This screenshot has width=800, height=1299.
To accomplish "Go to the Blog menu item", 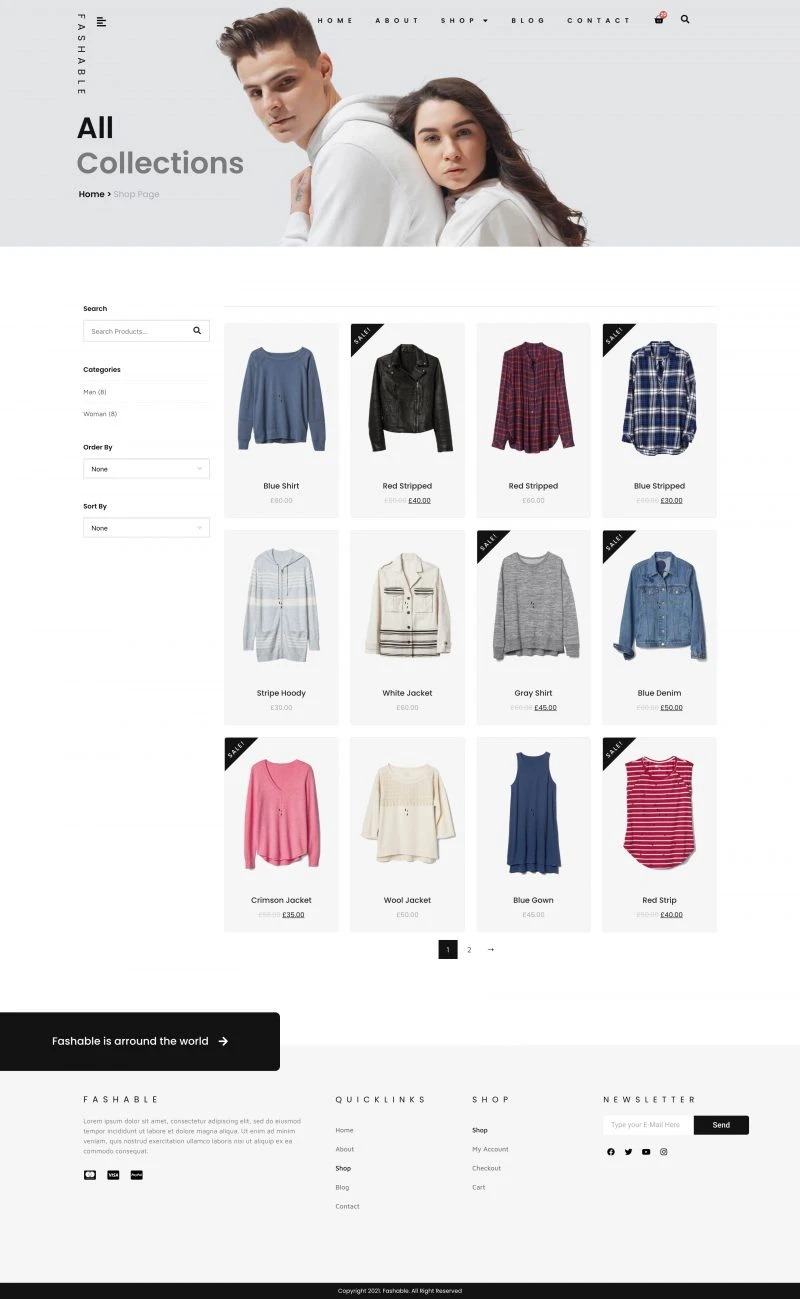I will tap(529, 21).
